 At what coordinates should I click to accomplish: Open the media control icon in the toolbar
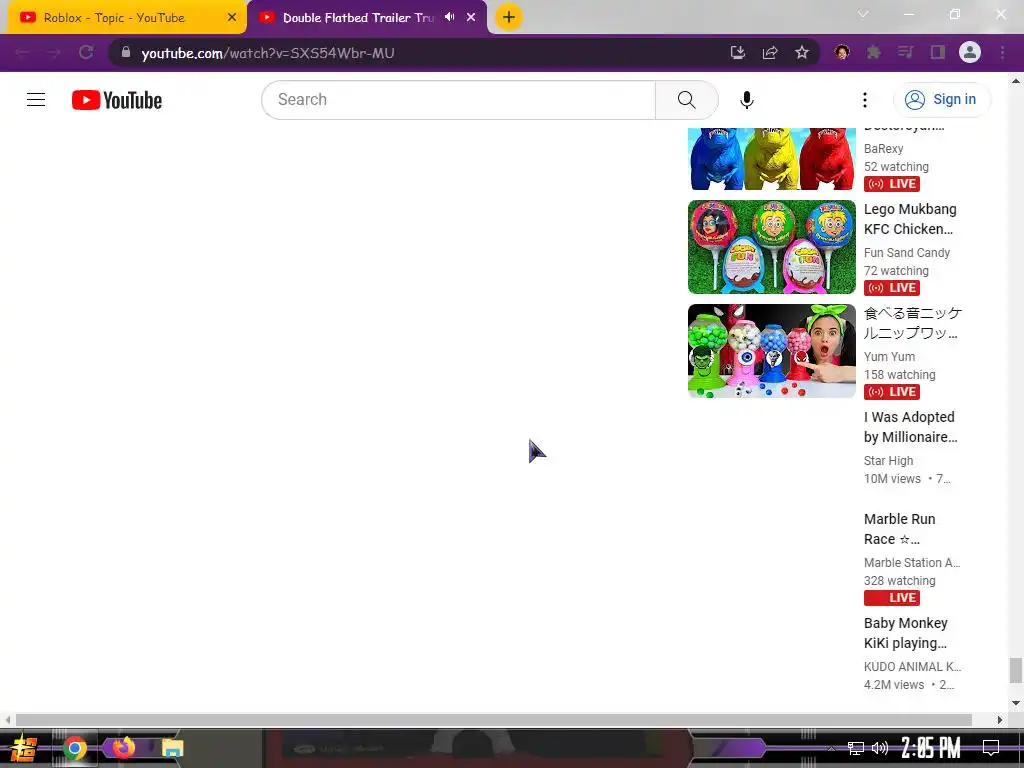point(905,52)
